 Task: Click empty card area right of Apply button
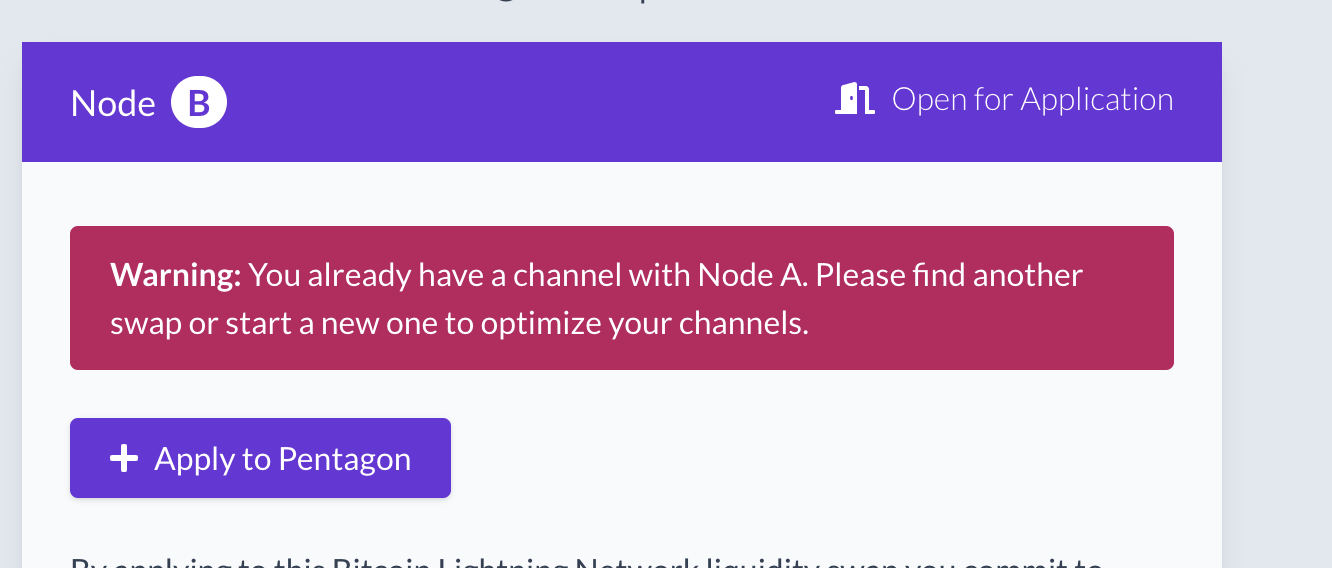[800, 458]
